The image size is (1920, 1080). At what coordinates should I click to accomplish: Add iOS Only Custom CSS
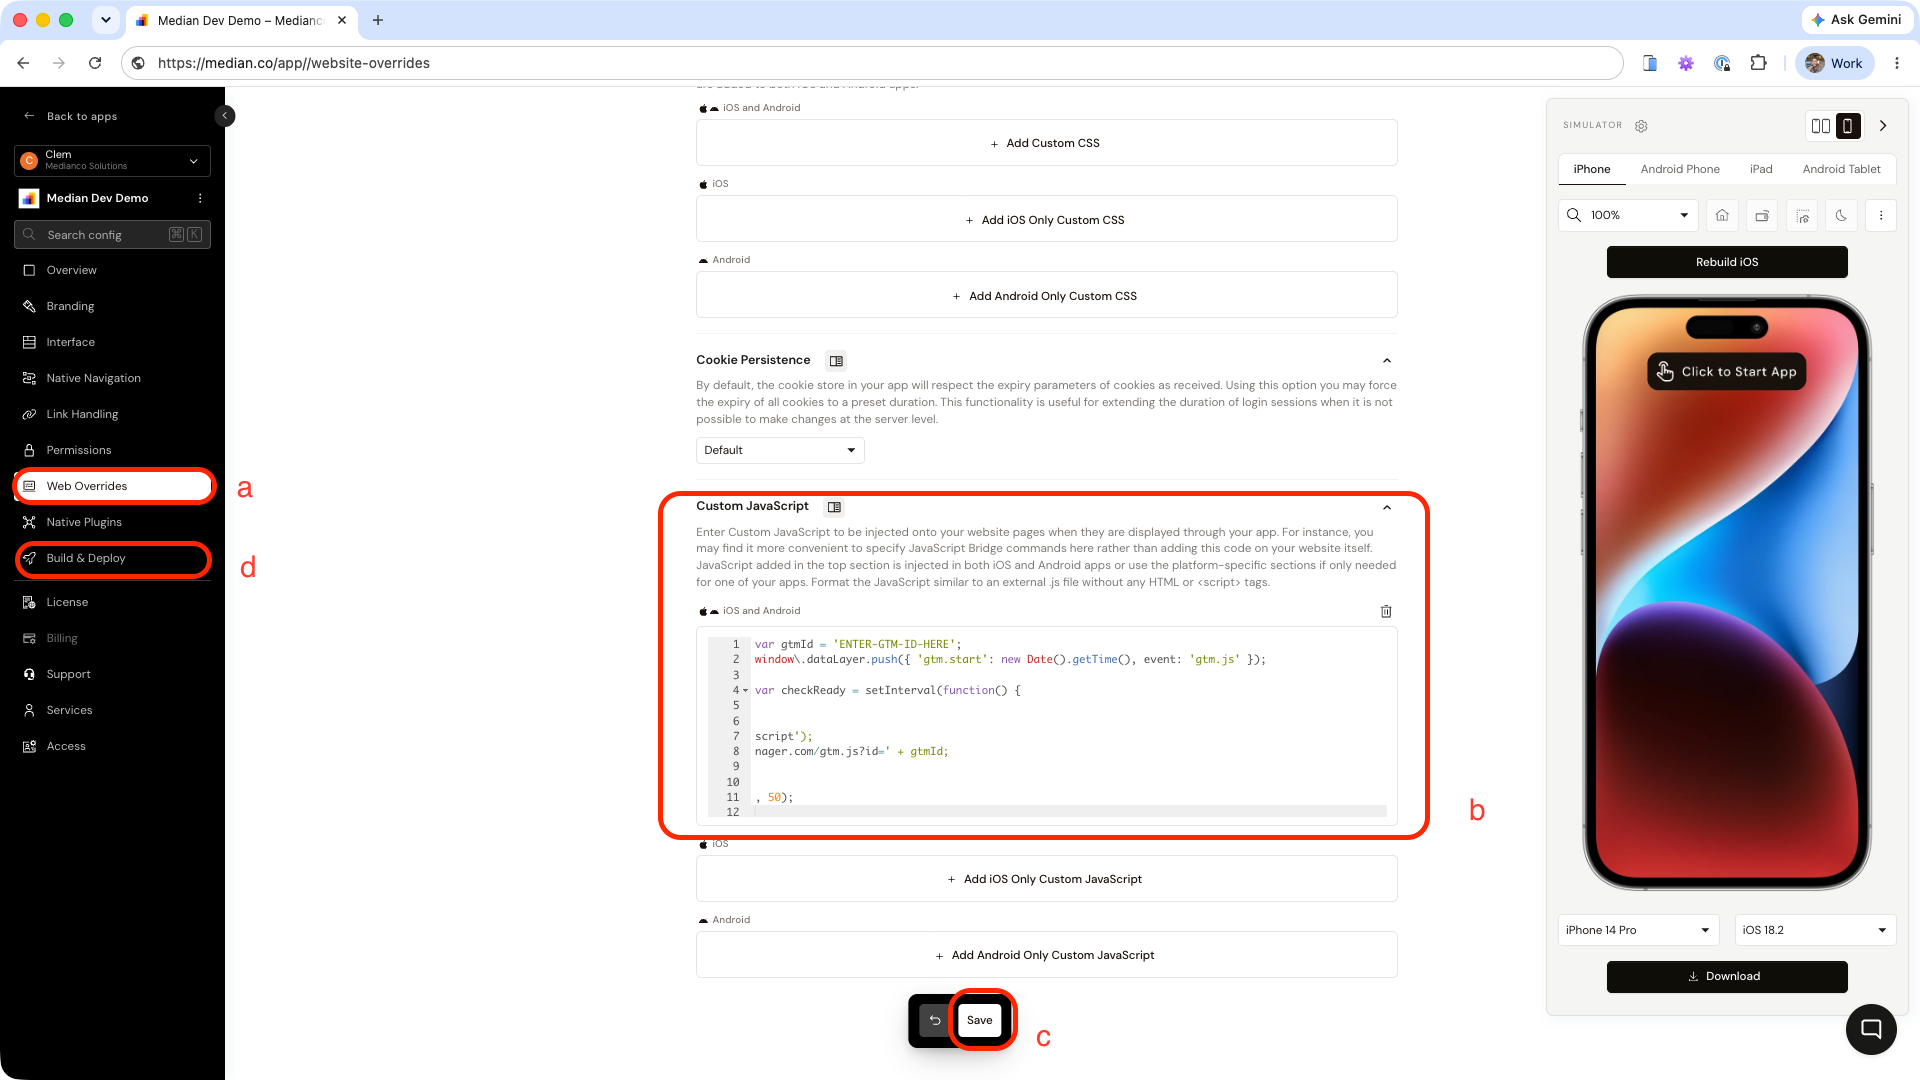click(1046, 220)
